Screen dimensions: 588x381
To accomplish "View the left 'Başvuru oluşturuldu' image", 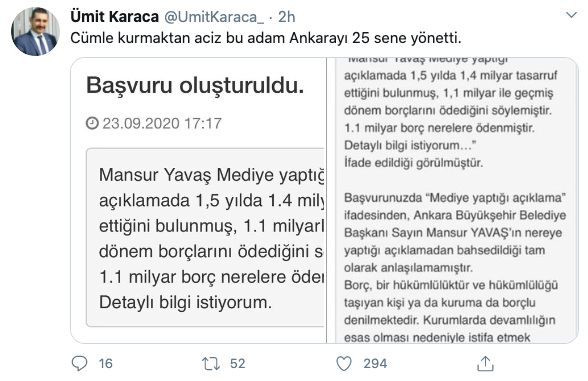I will coord(198,200).
